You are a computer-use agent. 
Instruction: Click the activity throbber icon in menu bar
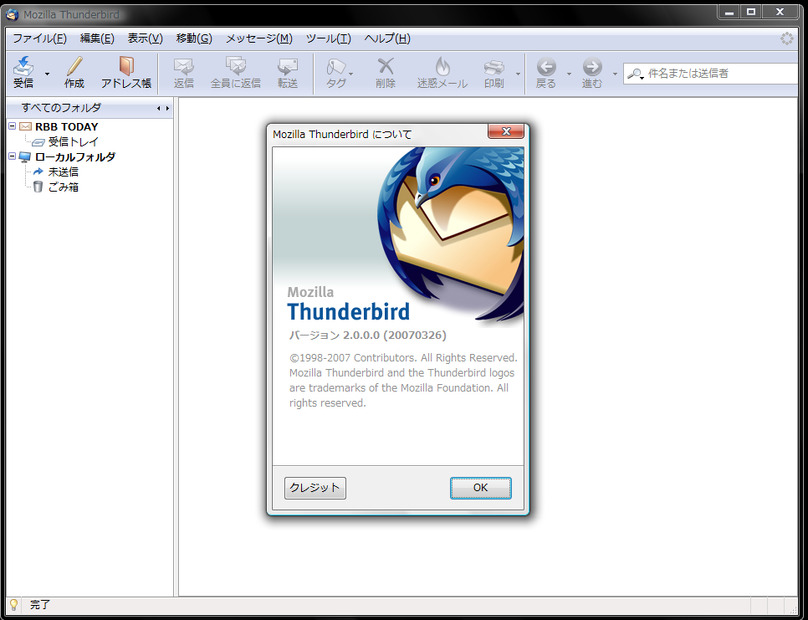786,39
